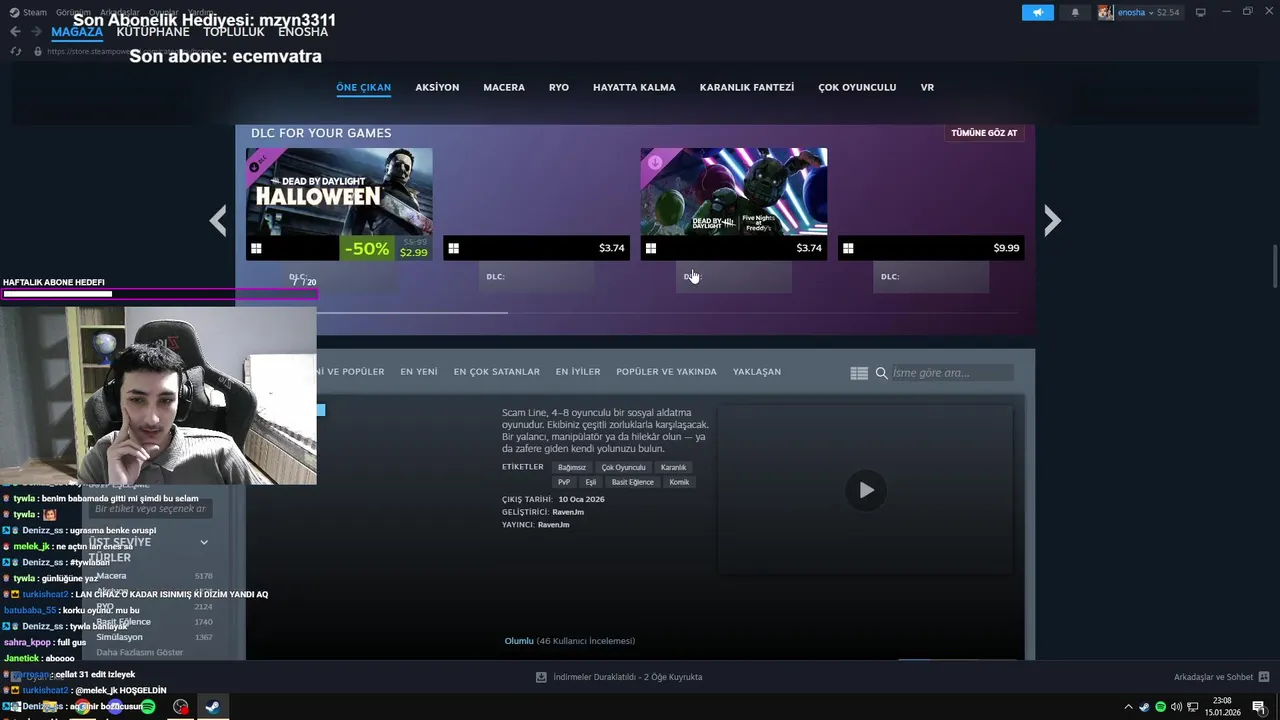Click the Windows icon on the $9.99 DLC
Image resolution: width=1280 pixels, height=720 pixels.
coord(847,249)
